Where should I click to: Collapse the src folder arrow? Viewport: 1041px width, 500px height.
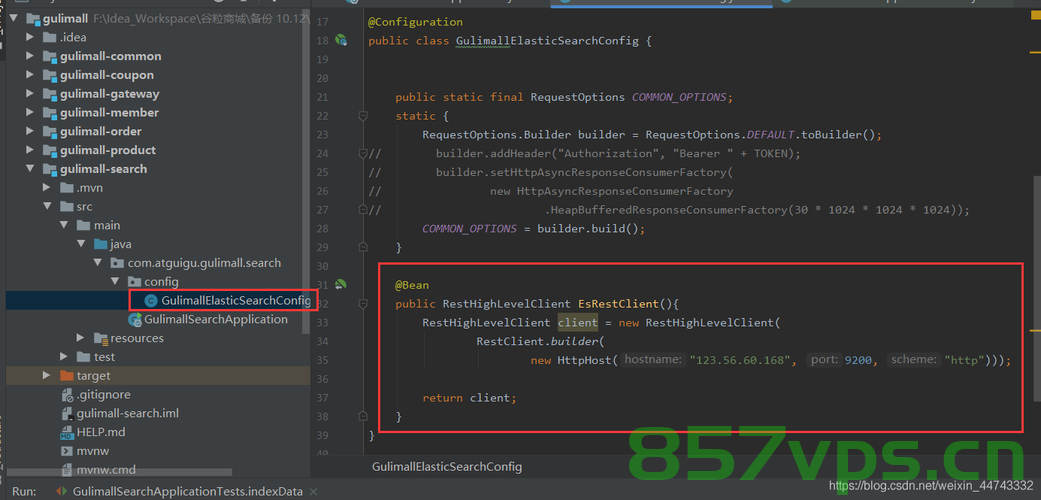click(x=47, y=207)
